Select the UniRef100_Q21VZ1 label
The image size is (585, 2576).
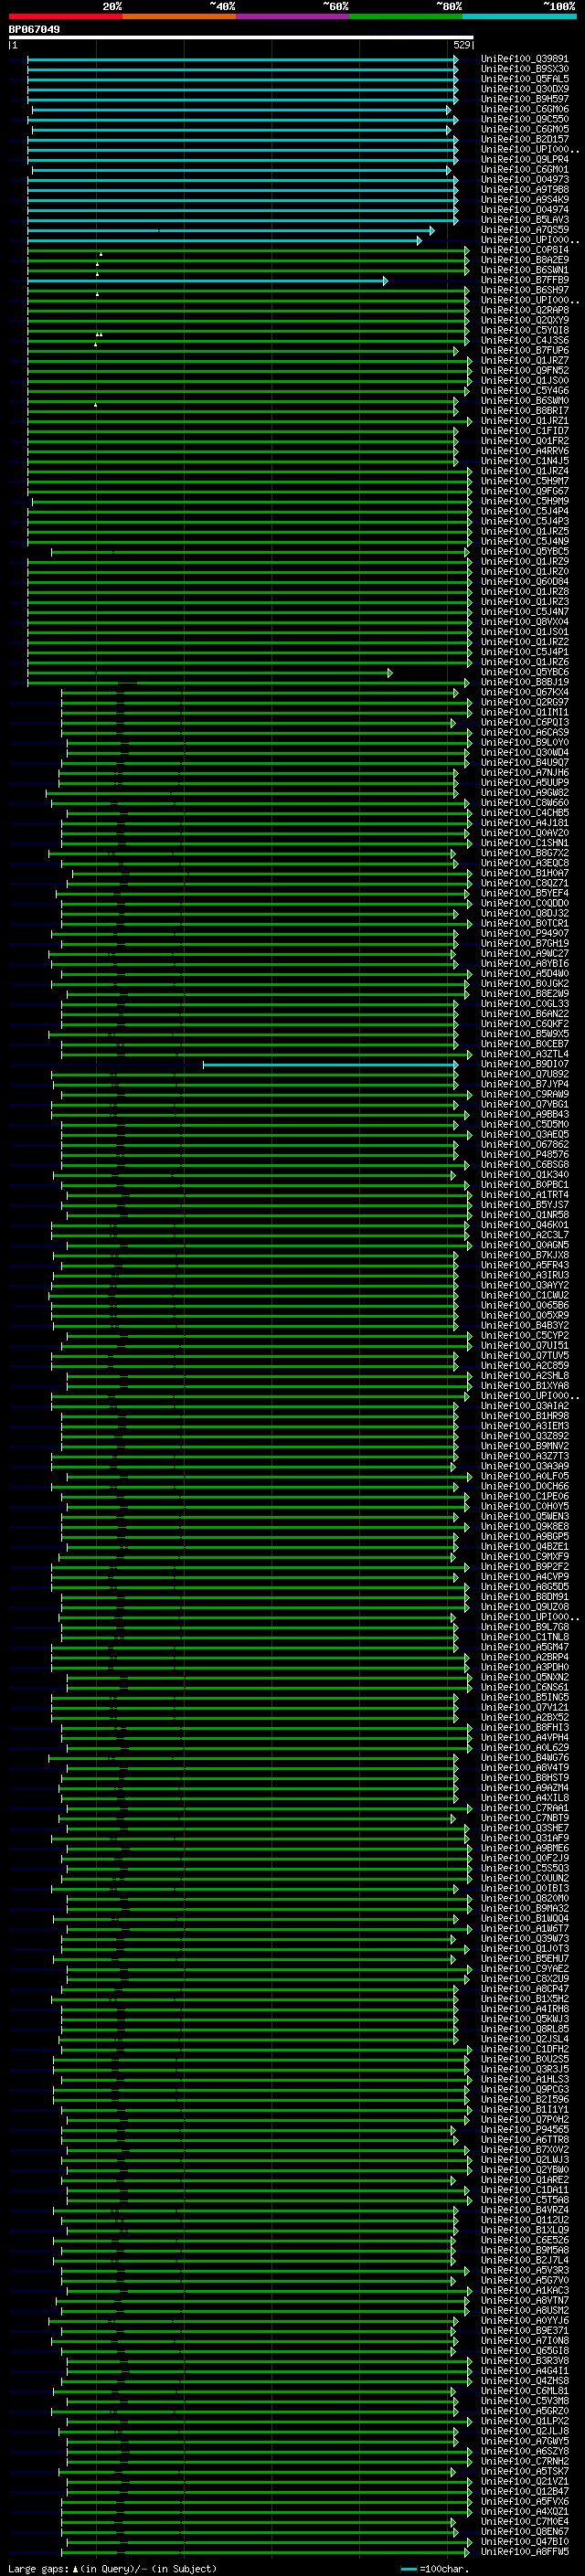(525, 2482)
